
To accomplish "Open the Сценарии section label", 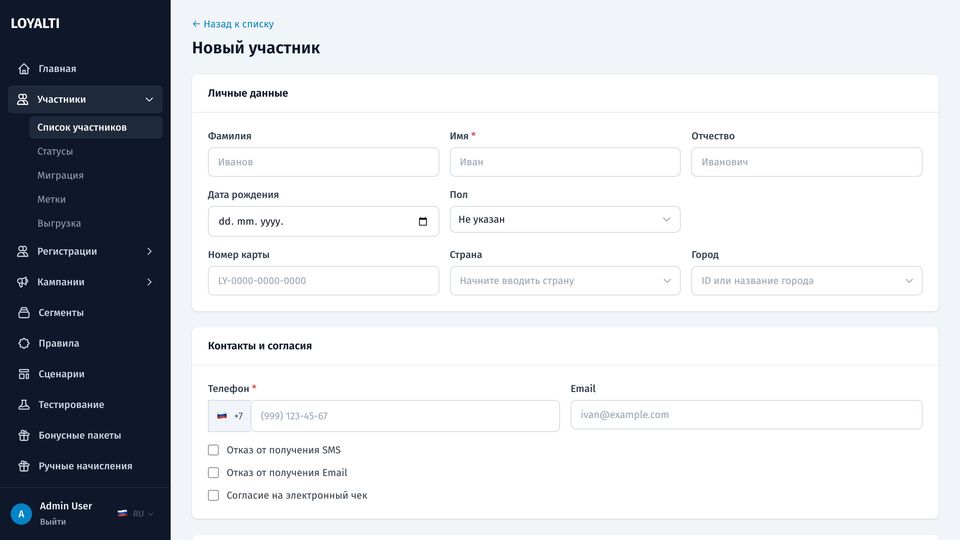I will click(61, 374).
